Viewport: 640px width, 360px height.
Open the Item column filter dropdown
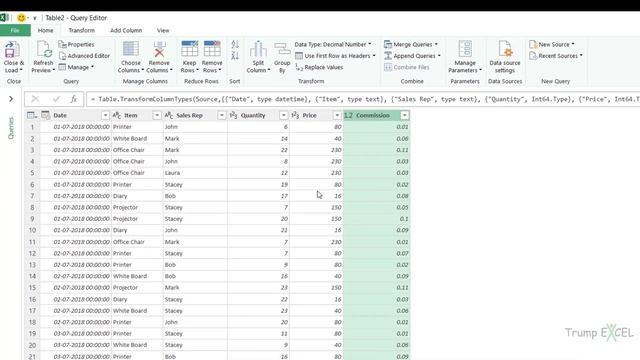point(157,116)
